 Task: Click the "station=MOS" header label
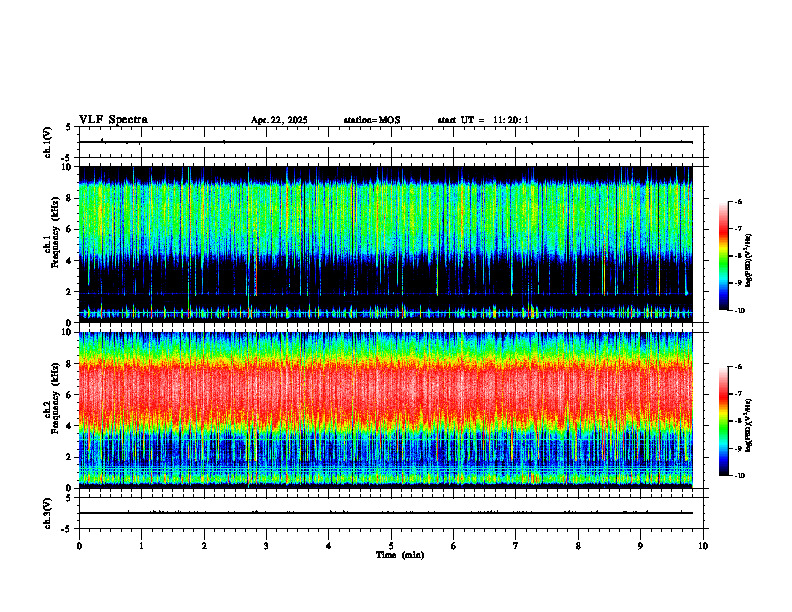(x=372, y=120)
